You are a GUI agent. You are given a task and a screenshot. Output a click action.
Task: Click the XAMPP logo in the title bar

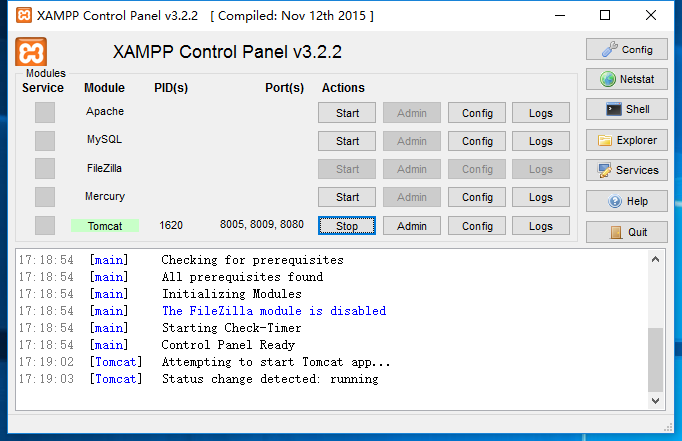coord(24,15)
